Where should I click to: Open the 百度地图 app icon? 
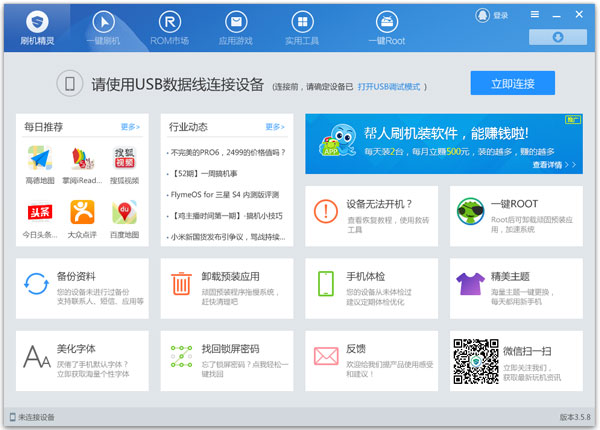[x=124, y=212]
